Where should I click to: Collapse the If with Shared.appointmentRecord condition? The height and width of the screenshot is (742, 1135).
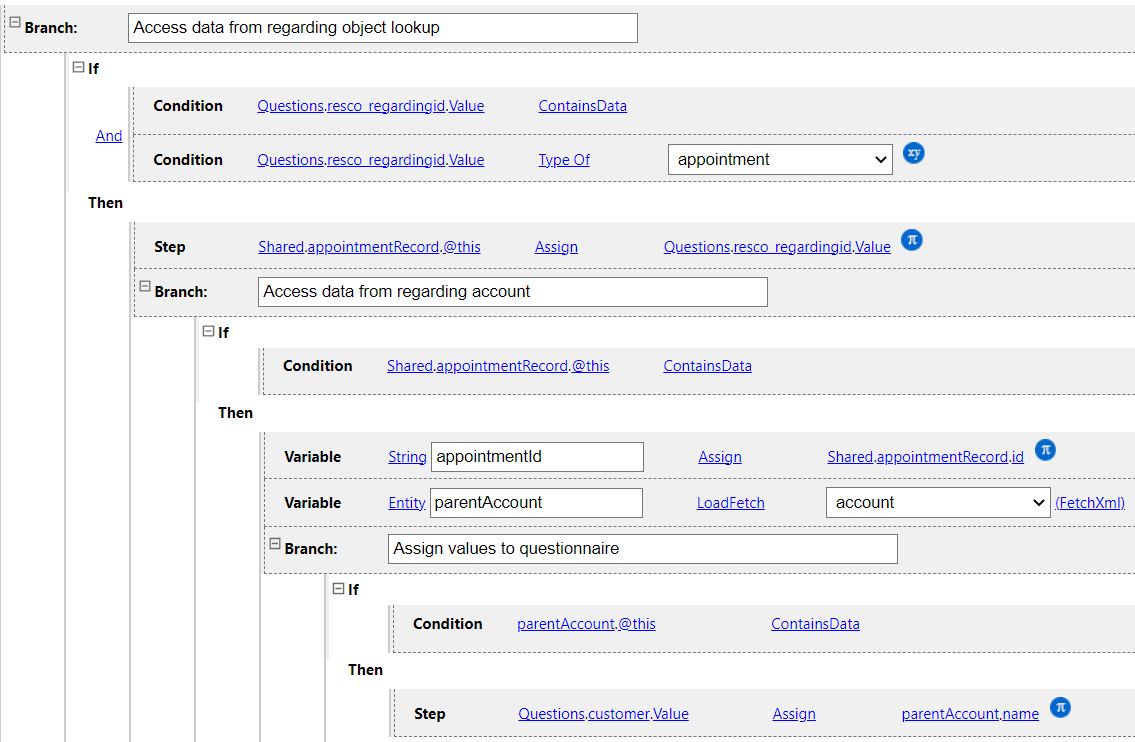(x=208, y=332)
